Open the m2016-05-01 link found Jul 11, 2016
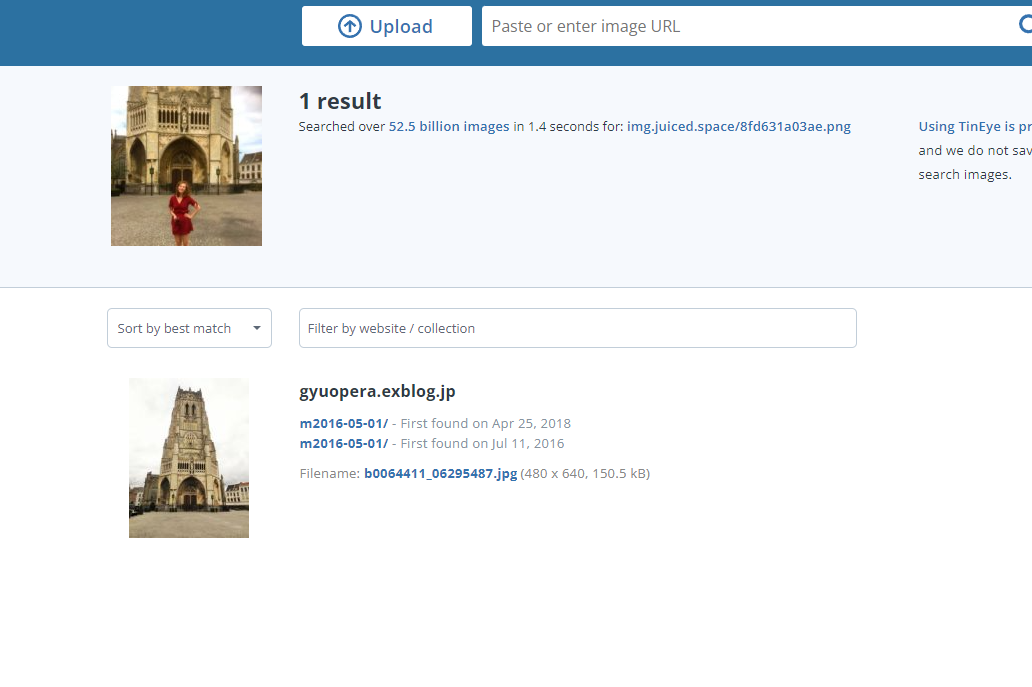 point(343,443)
